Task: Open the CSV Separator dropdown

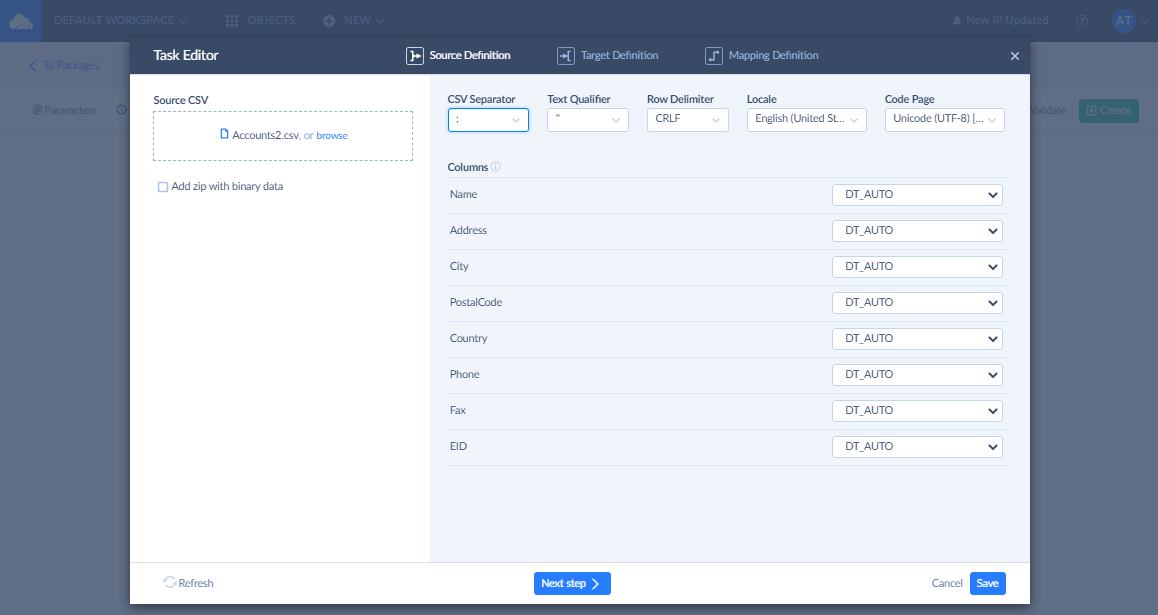Action: [488, 120]
